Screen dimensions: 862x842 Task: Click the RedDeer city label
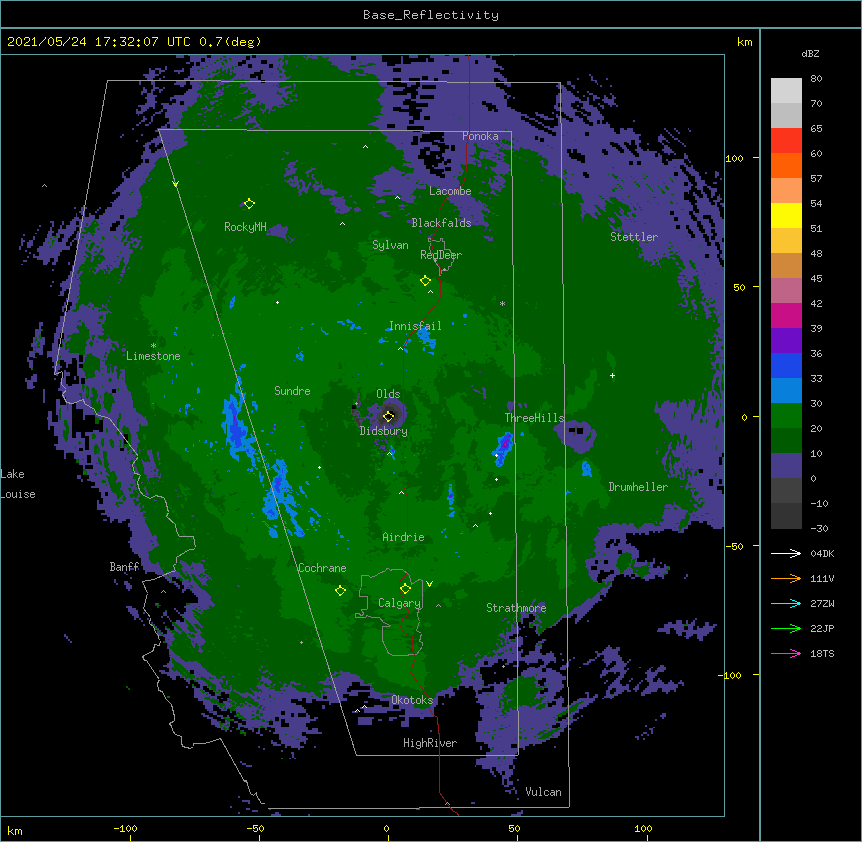(x=441, y=255)
